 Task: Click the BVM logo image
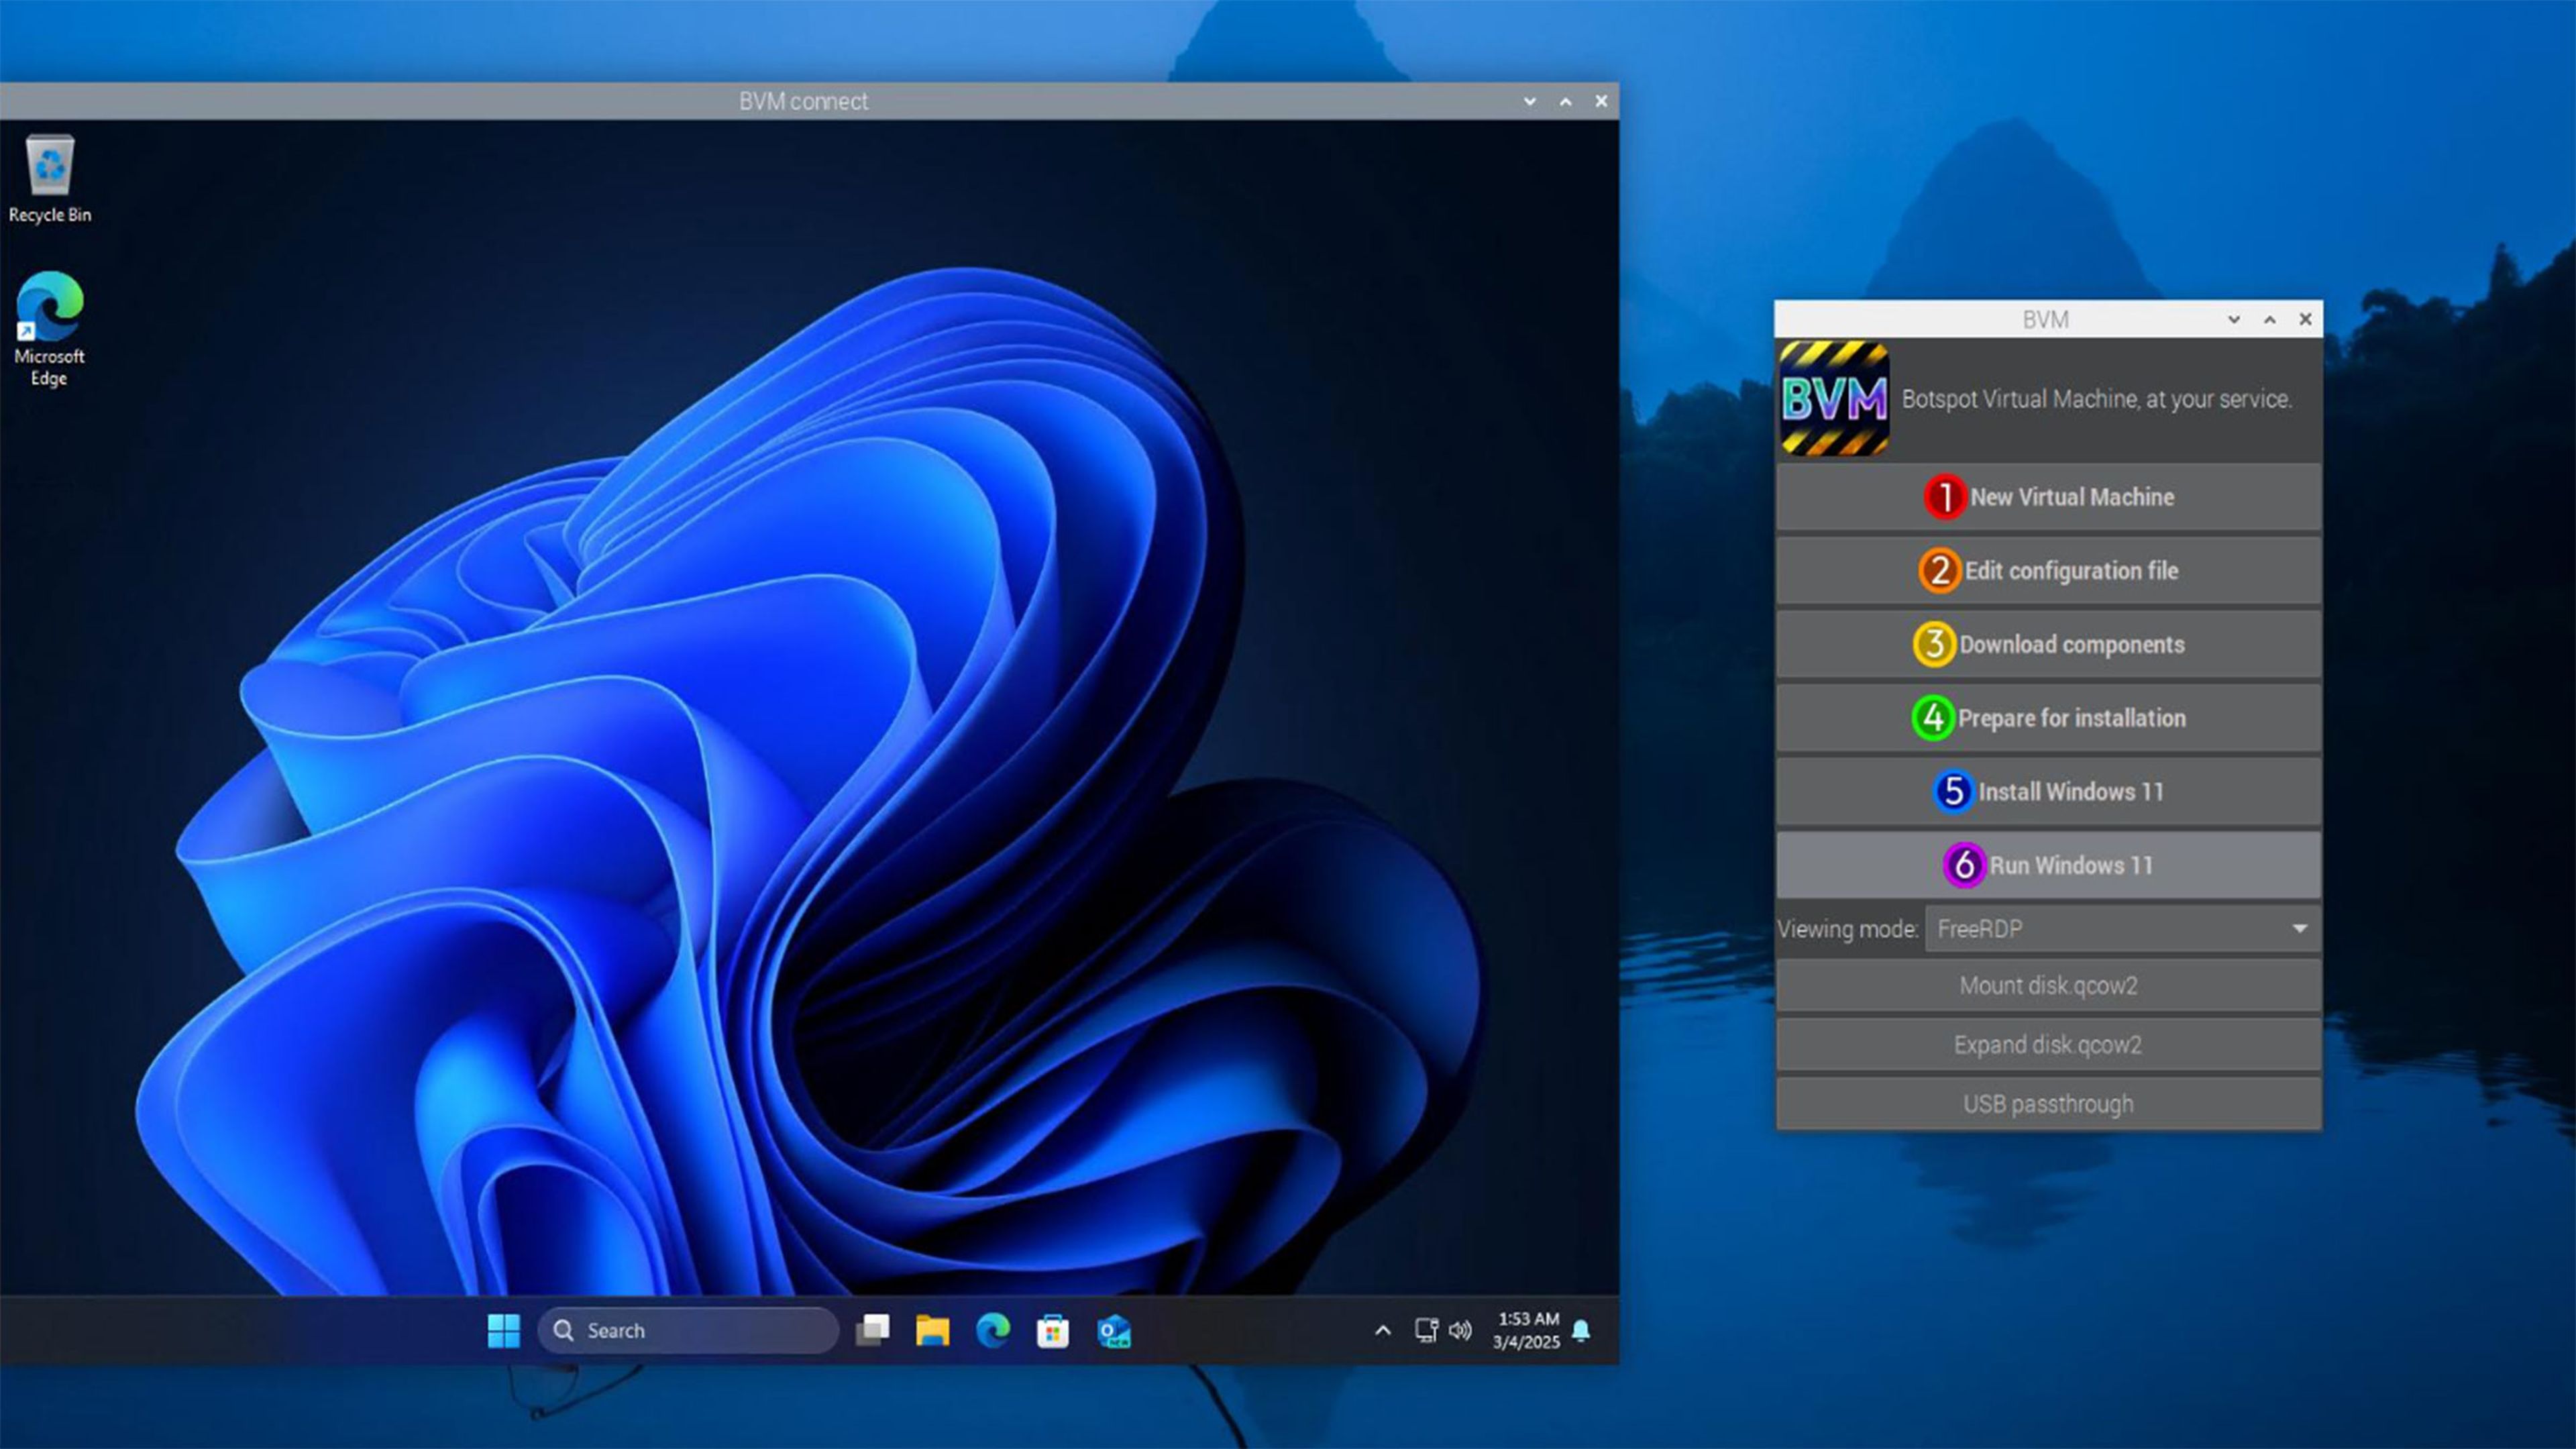click(1834, 399)
